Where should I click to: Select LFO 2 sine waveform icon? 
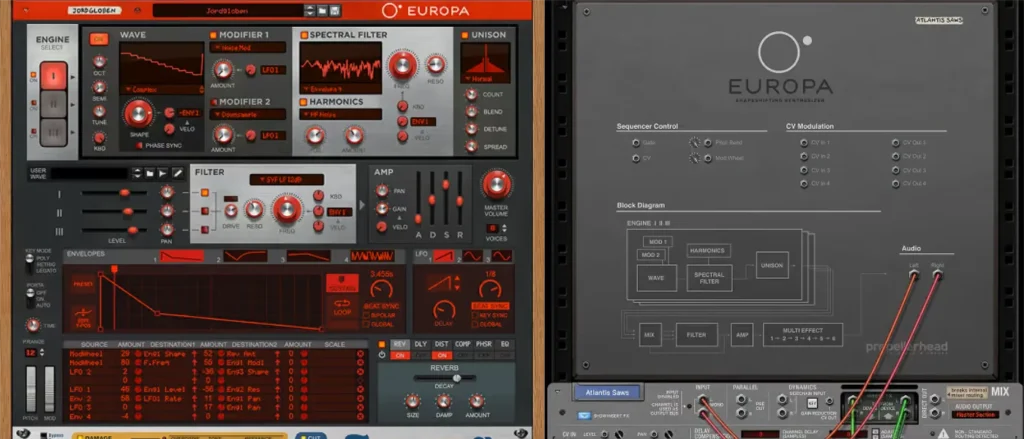[x=473, y=256]
